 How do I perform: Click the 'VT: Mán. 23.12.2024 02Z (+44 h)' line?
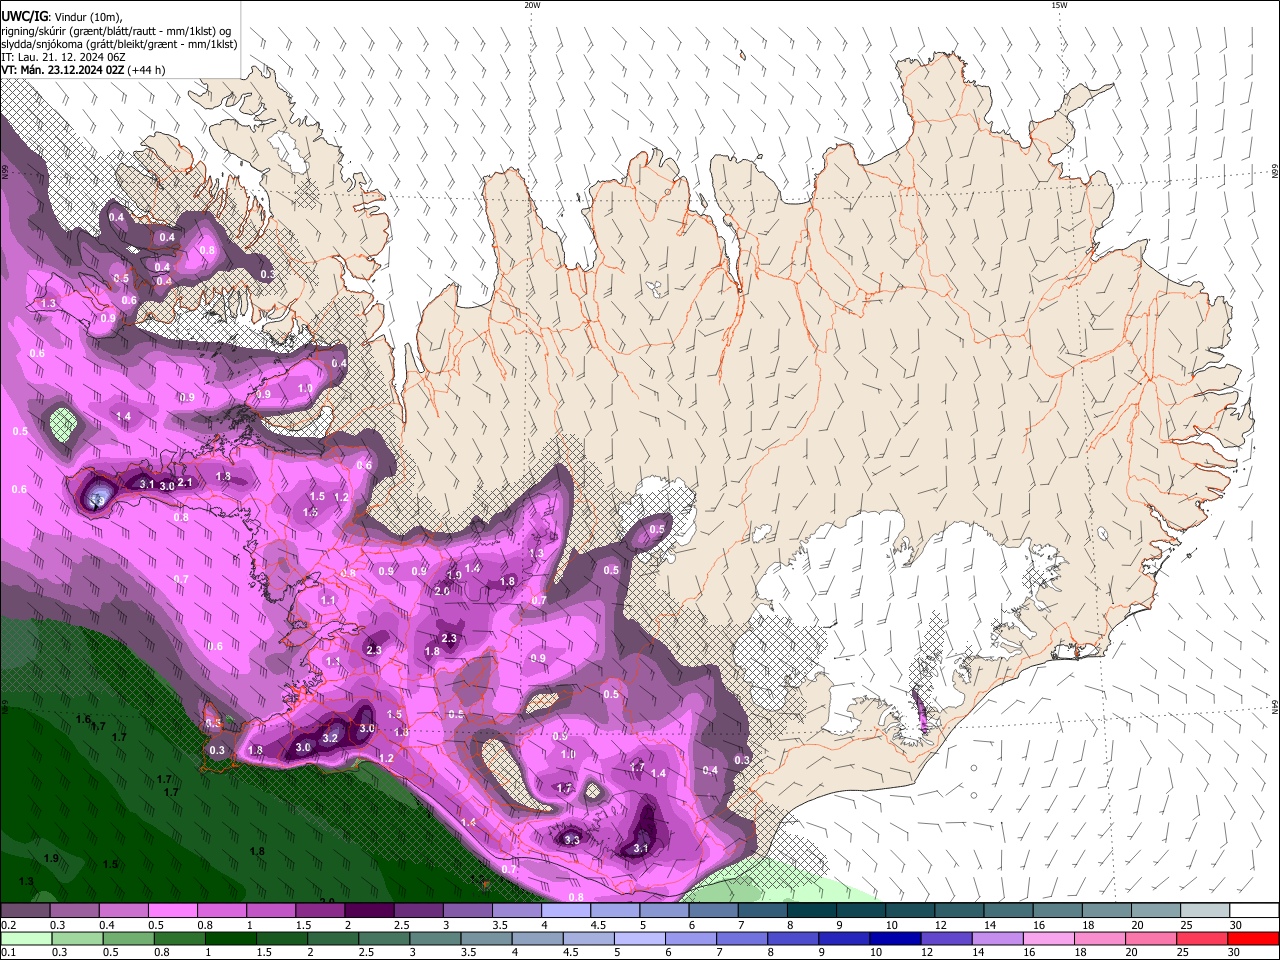[x=83, y=70]
